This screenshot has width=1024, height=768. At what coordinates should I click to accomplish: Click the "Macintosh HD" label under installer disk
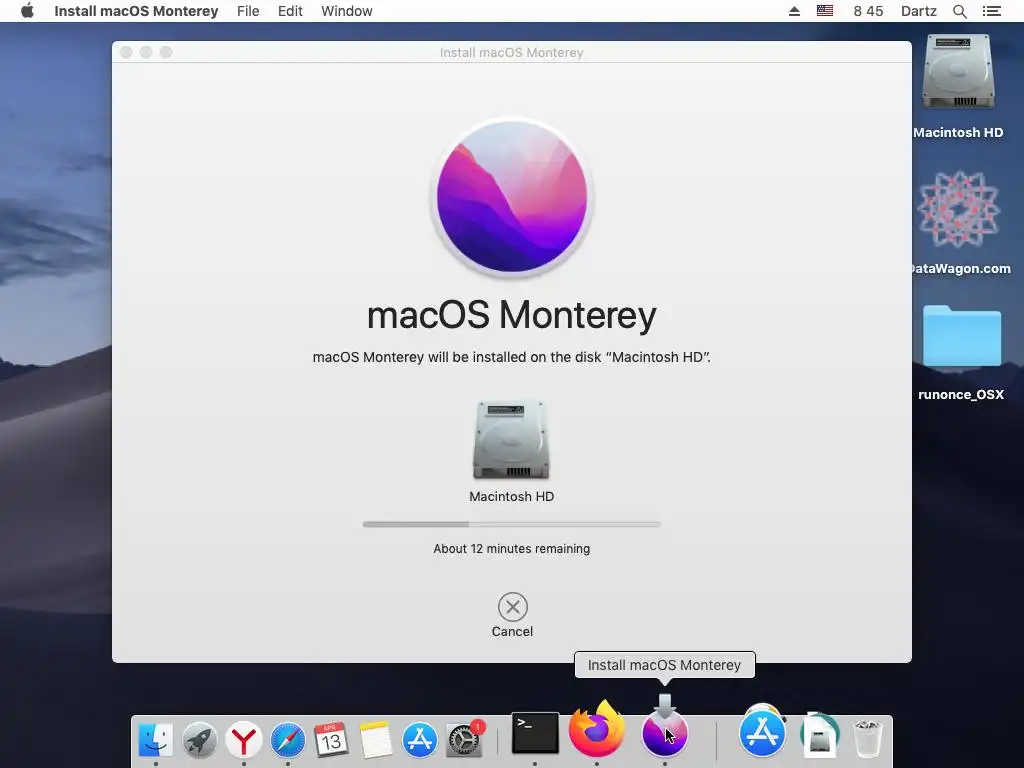pos(511,496)
